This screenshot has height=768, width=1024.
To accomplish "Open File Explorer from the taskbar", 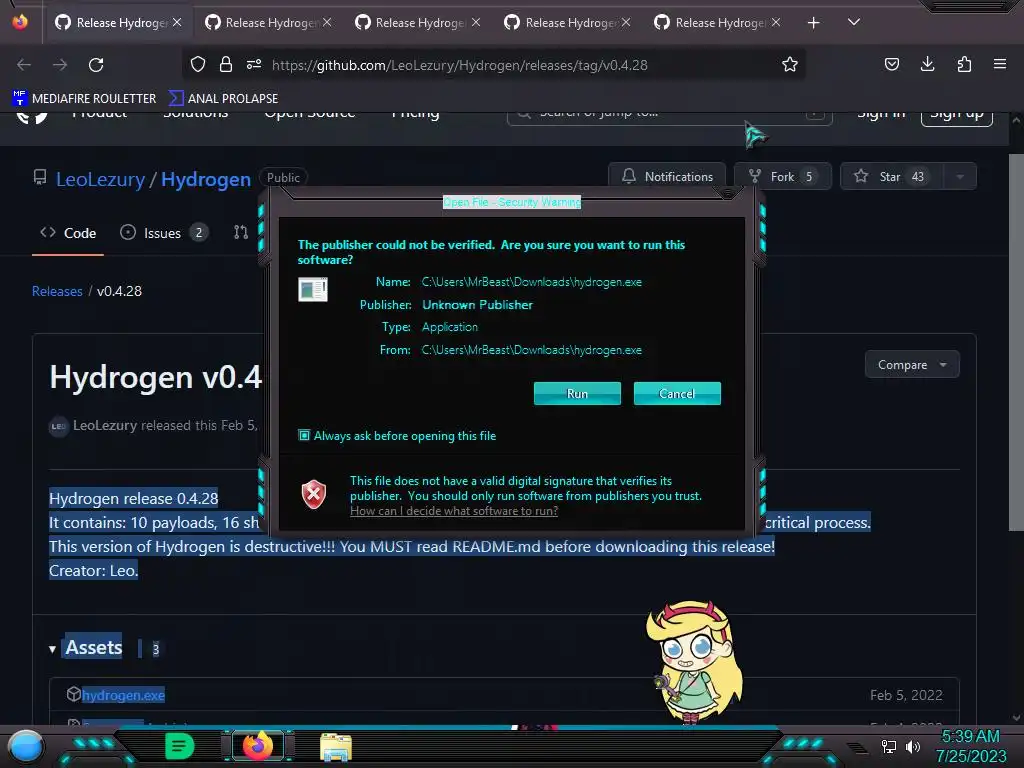I will point(336,746).
